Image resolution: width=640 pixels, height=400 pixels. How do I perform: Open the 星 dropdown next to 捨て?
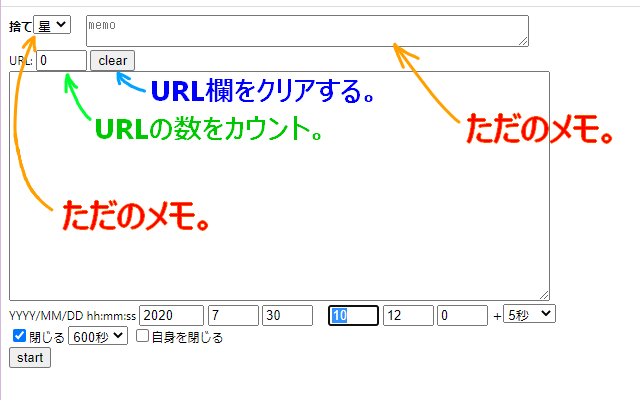[52, 25]
